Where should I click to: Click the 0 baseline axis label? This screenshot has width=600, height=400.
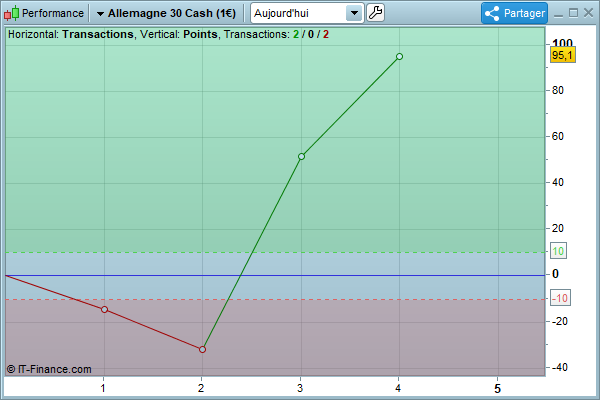pyautogui.click(x=555, y=274)
